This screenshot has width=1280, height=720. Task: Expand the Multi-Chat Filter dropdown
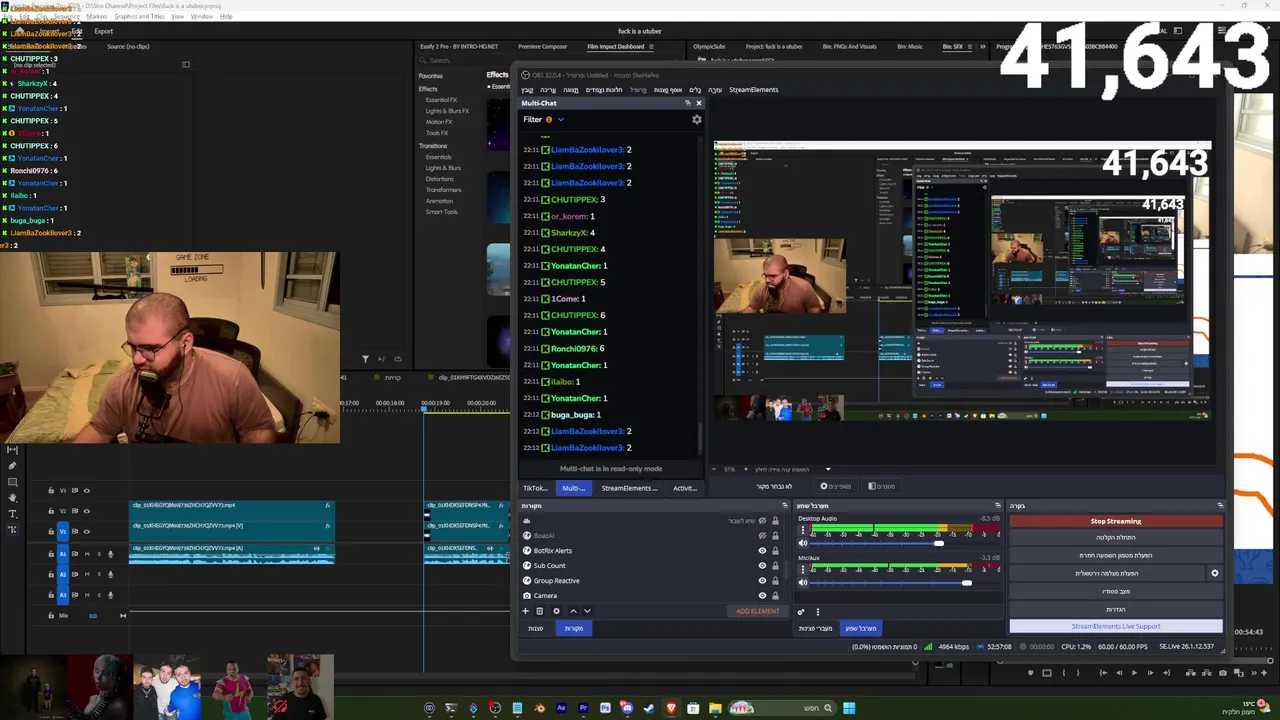pyautogui.click(x=560, y=119)
